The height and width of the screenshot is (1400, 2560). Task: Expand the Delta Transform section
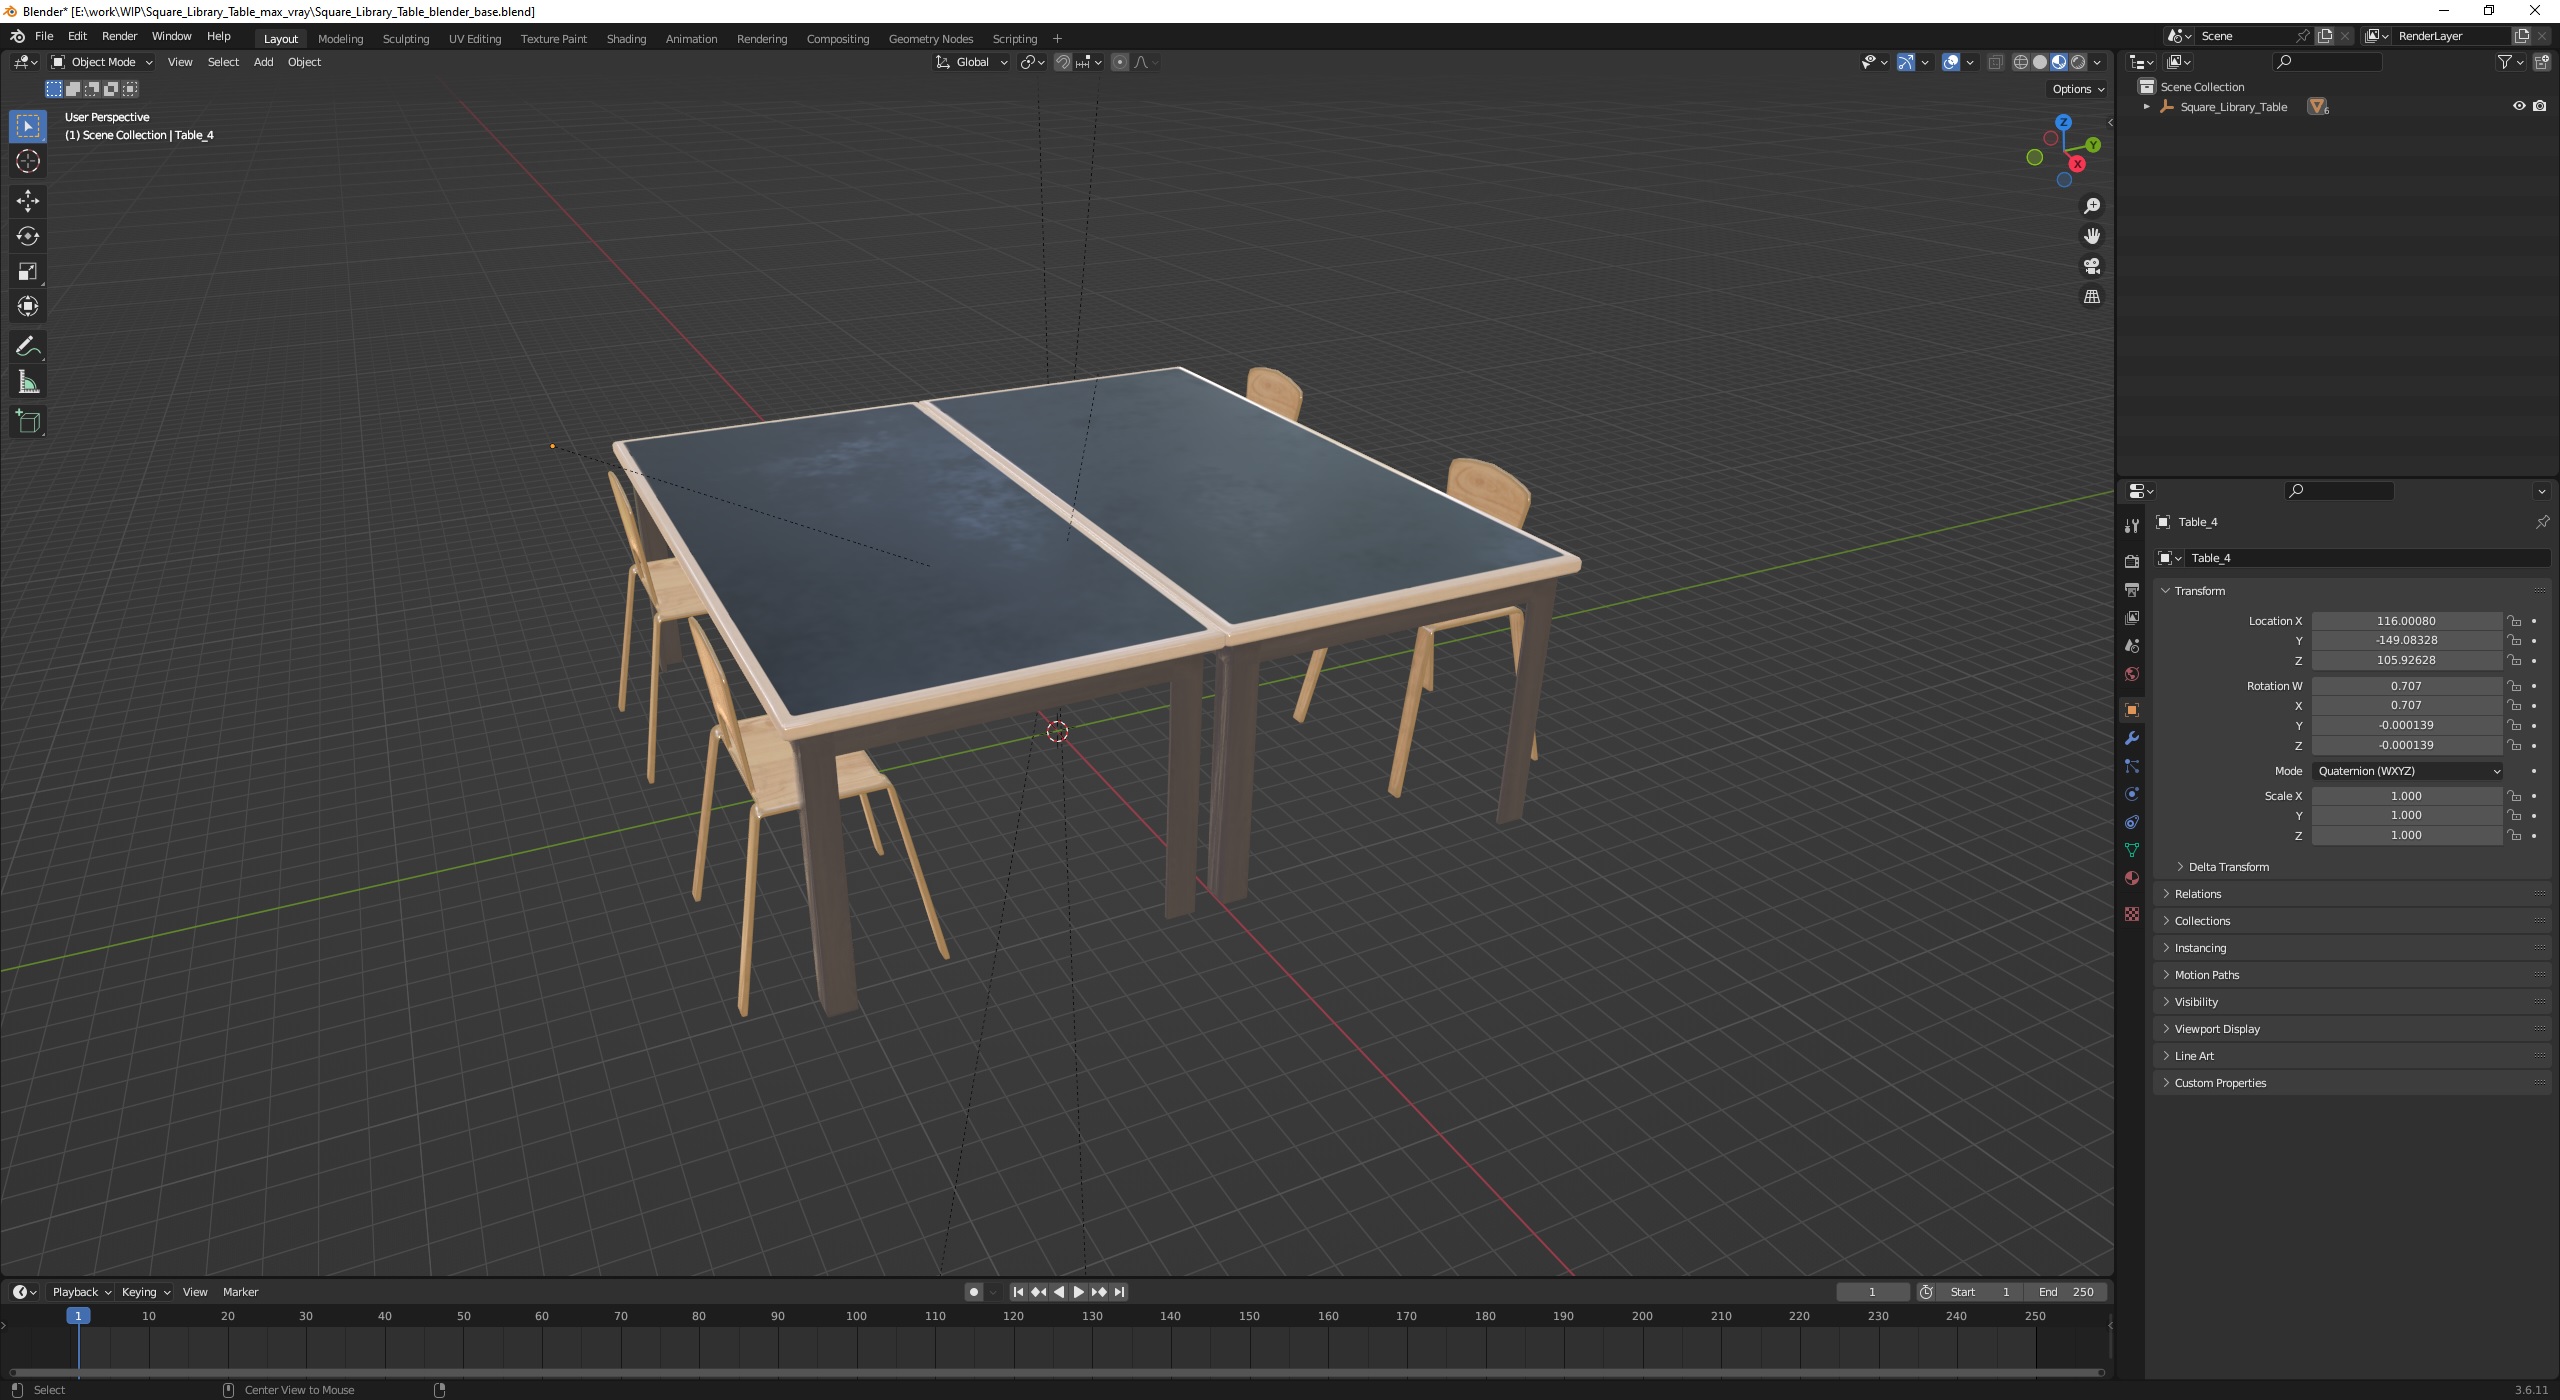coord(2224,866)
